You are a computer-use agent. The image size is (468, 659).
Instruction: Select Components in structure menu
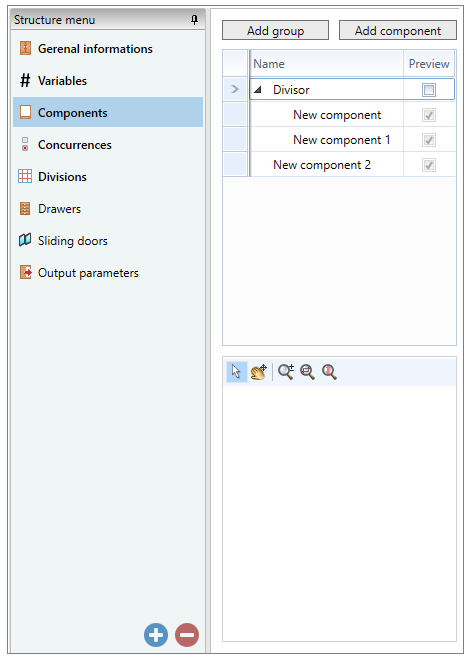[108, 112]
